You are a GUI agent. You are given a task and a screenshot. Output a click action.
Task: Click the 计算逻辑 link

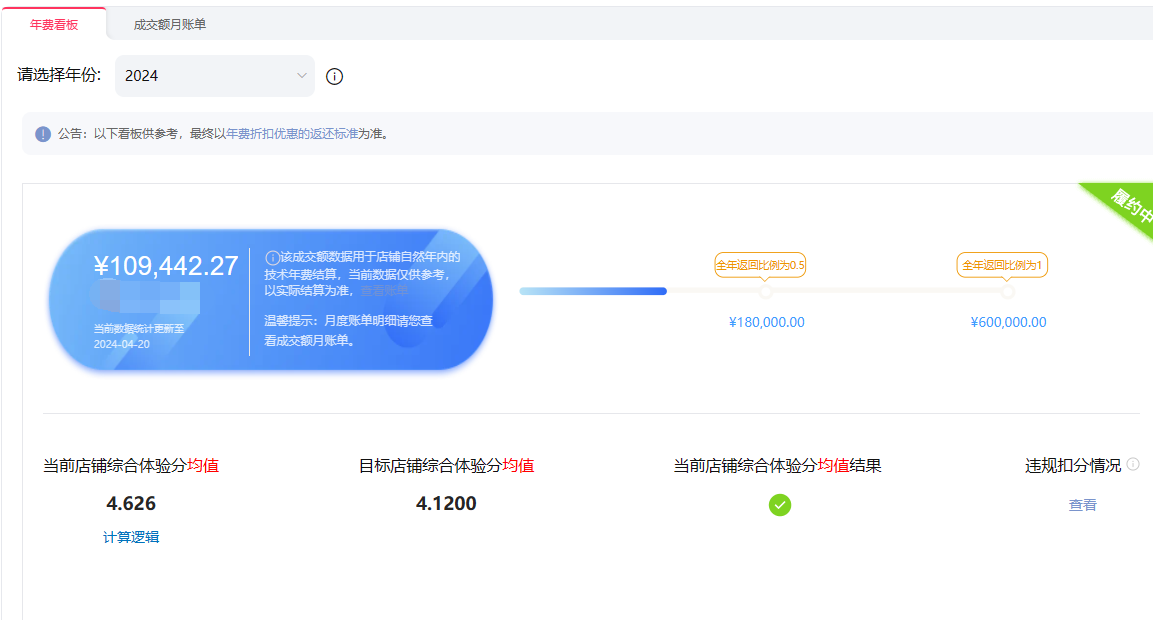131,537
